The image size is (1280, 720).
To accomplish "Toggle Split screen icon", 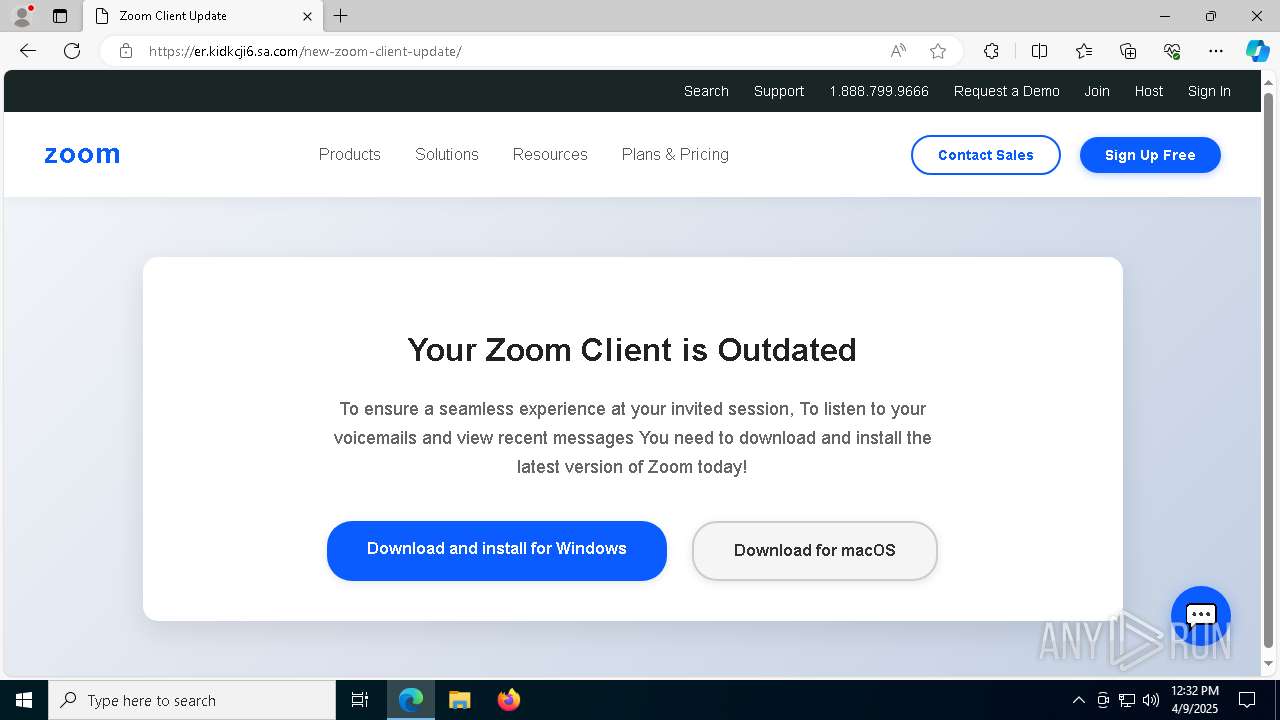I will (x=1039, y=51).
